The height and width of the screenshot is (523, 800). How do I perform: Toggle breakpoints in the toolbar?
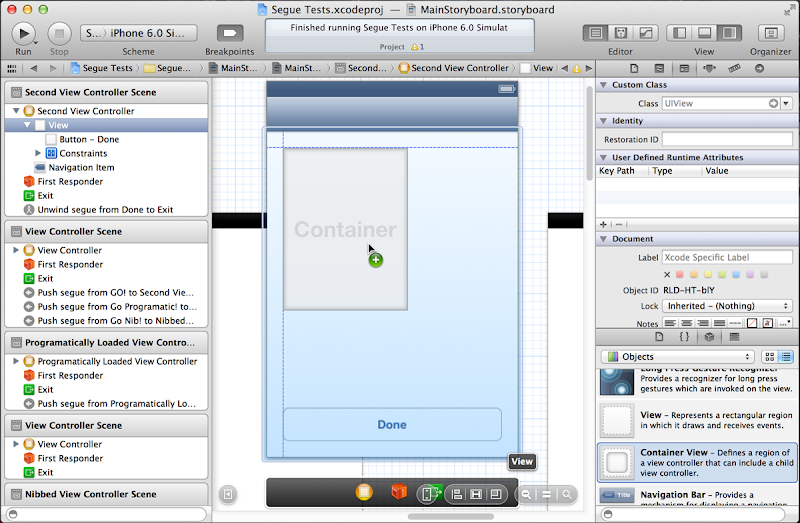pyautogui.click(x=230, y=34)
